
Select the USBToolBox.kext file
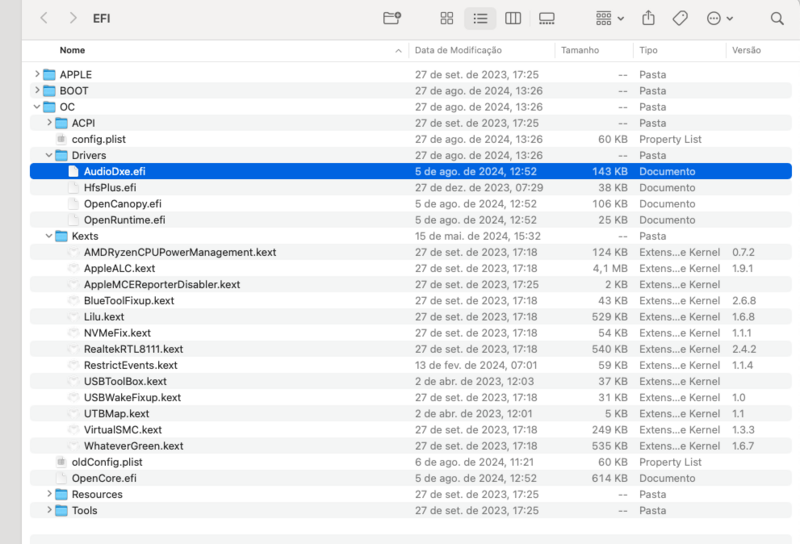pos(125,381)
